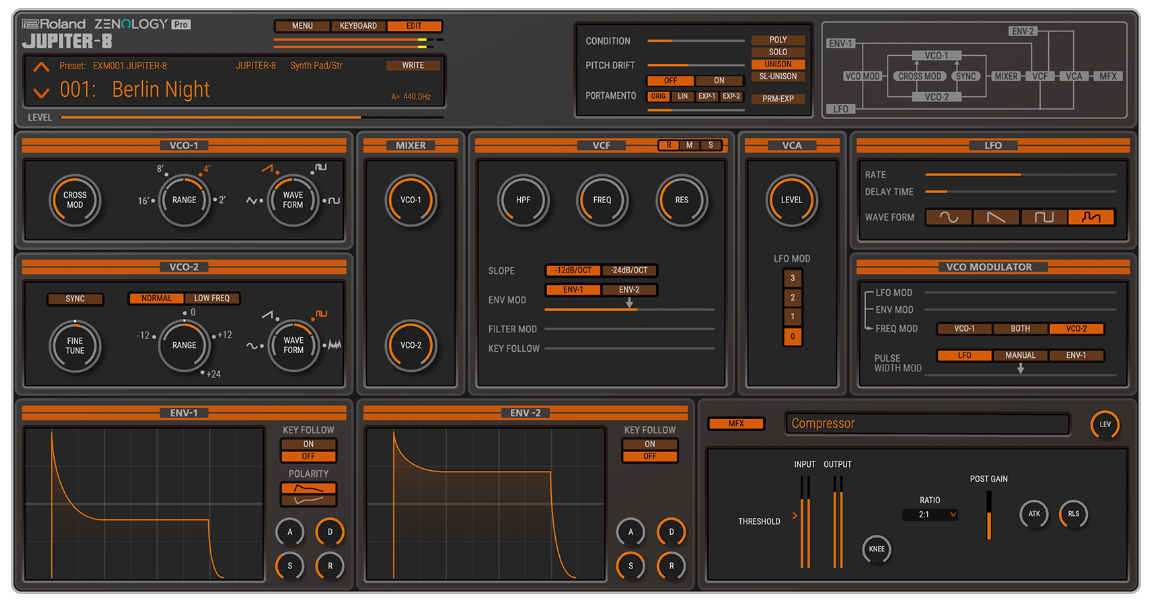This screenshot has width=1149, height=606.
Task: Select the random LFO waveform
Action: (x=1091, y=217)
